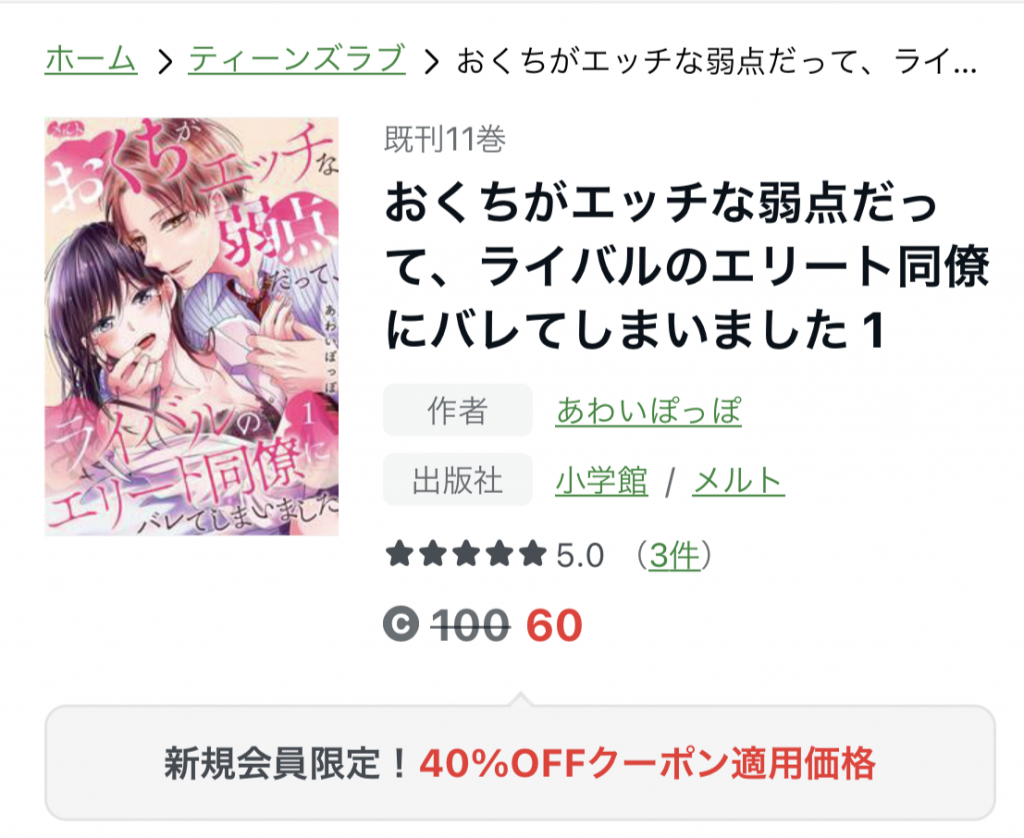Go to ホーム breadcrumb link
Screen dimensions: 1024x838
[91, 59]
